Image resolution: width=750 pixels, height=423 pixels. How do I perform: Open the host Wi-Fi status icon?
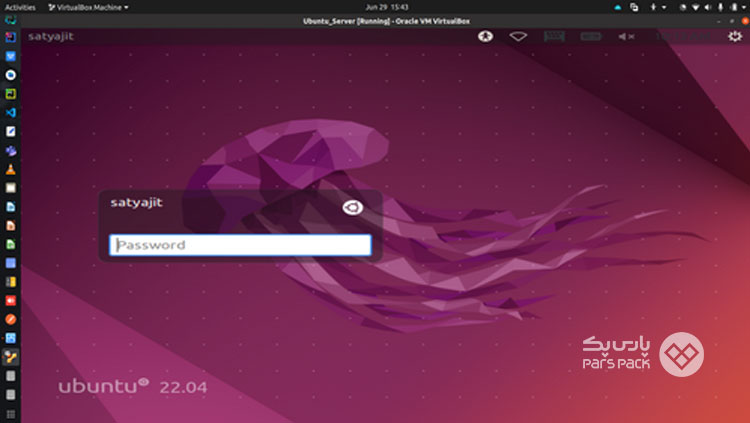pos(695,7)
